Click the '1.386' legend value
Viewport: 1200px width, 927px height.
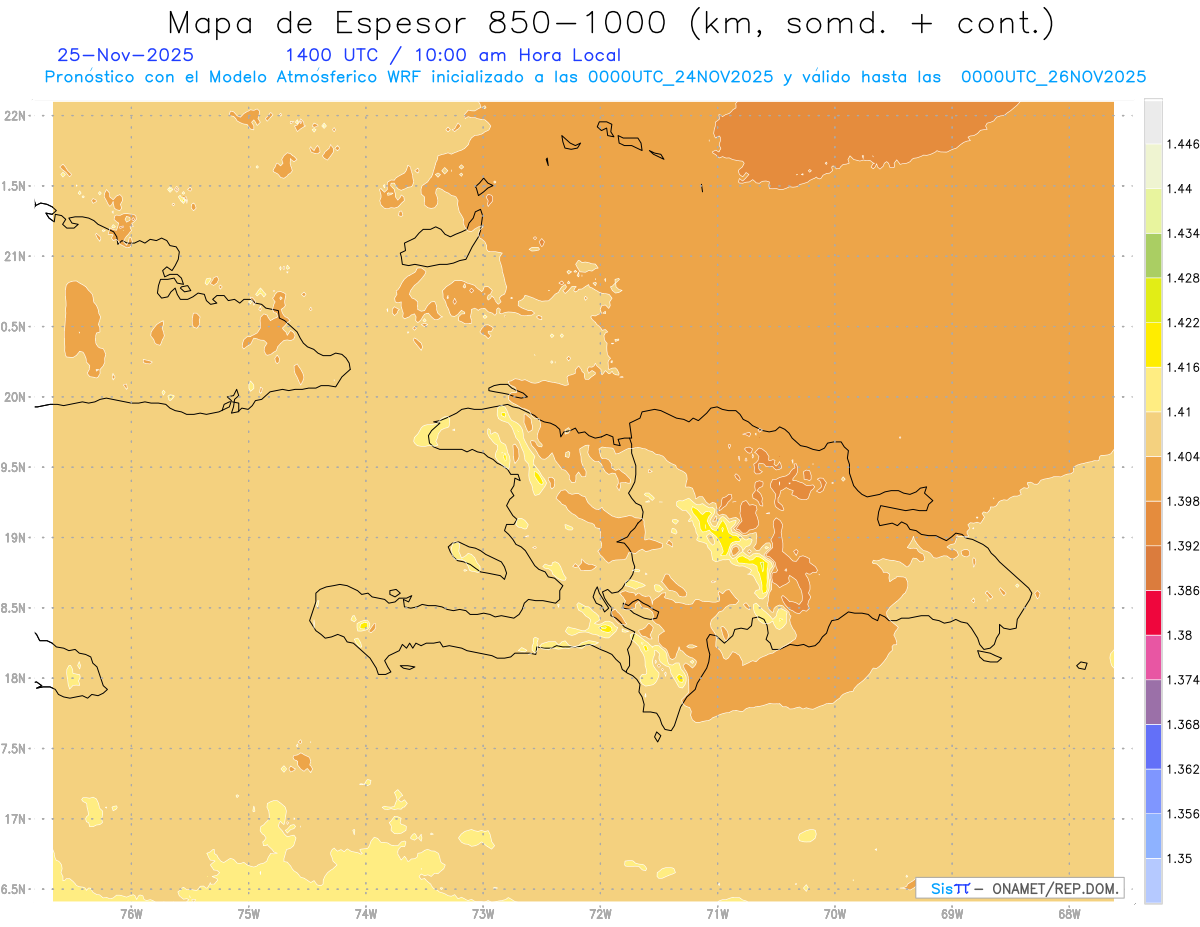1183,591
